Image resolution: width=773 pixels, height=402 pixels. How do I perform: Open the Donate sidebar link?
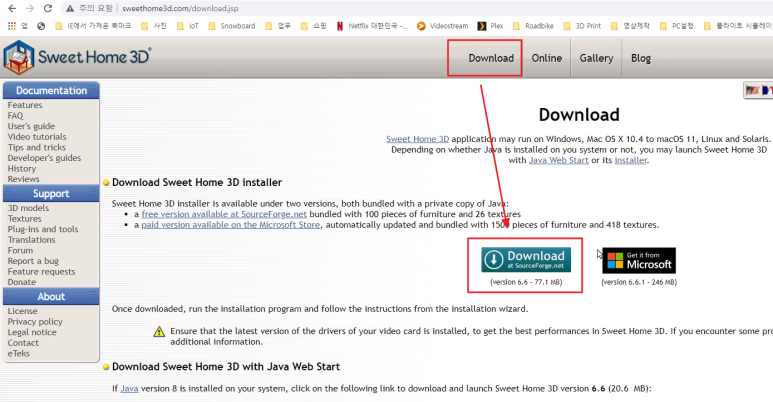pyautogui.click(x=22, y=282)
